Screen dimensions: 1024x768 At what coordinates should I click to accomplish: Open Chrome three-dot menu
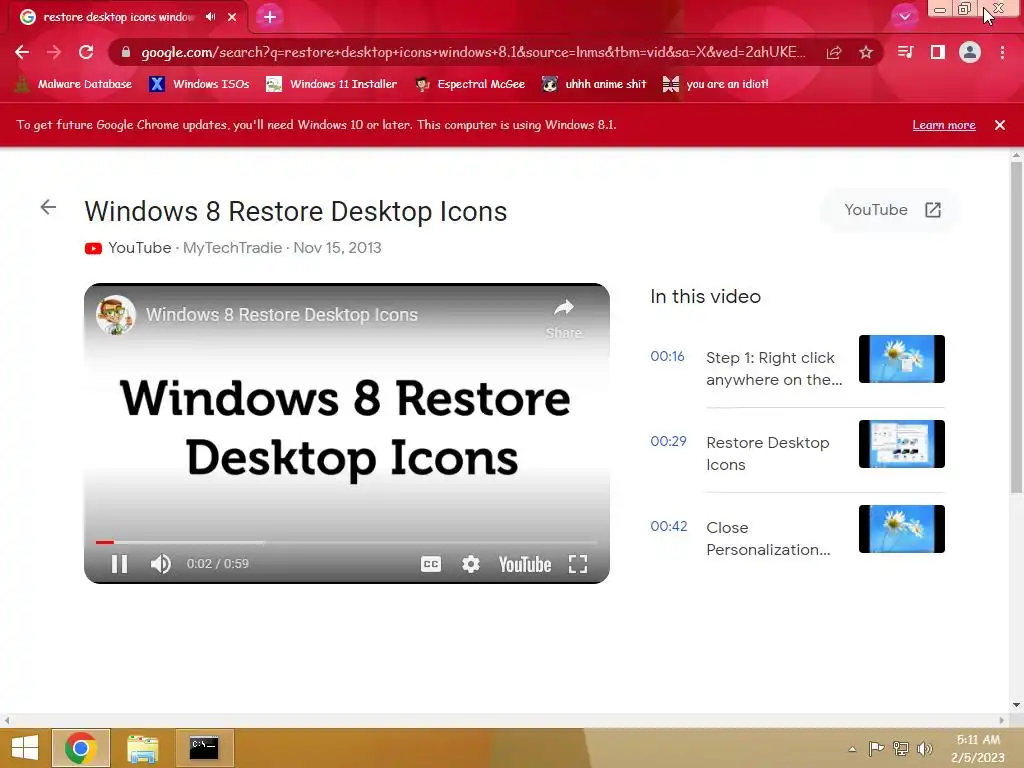coord(1002,52)
